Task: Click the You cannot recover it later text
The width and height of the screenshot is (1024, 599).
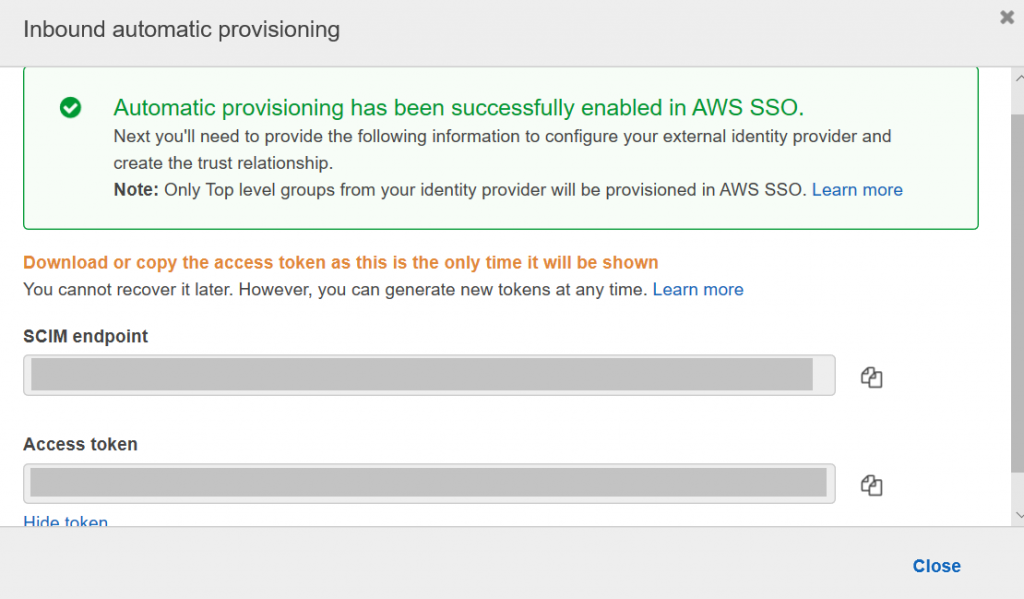Action: pyautogui.click(x=336, y=289)
